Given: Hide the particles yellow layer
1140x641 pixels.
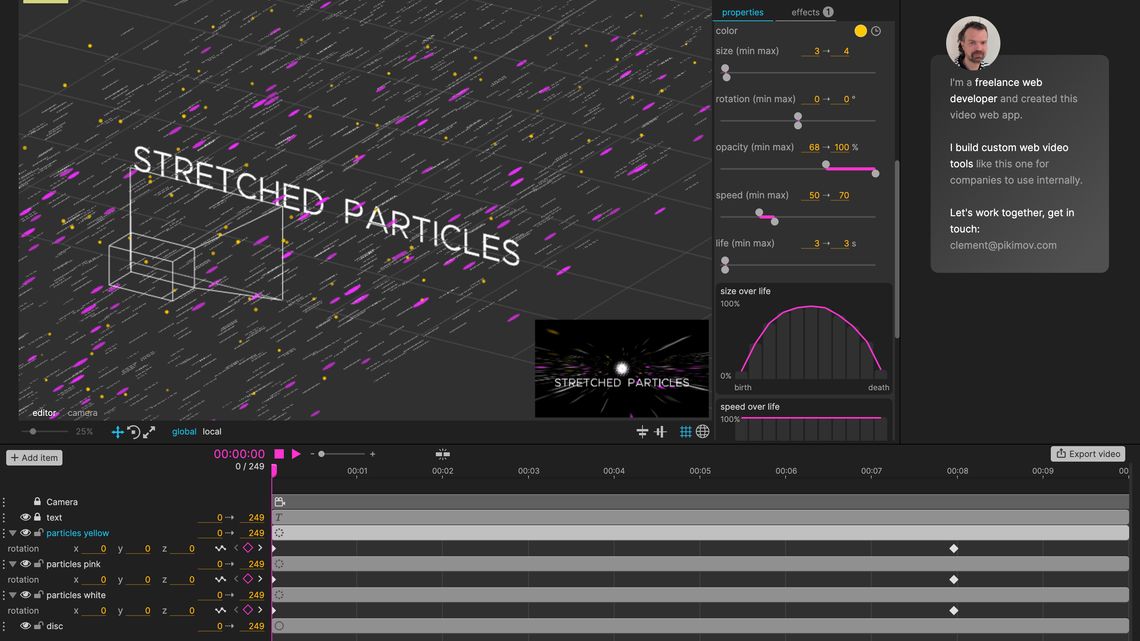Looking at the screenshot, I should point(25,533).
